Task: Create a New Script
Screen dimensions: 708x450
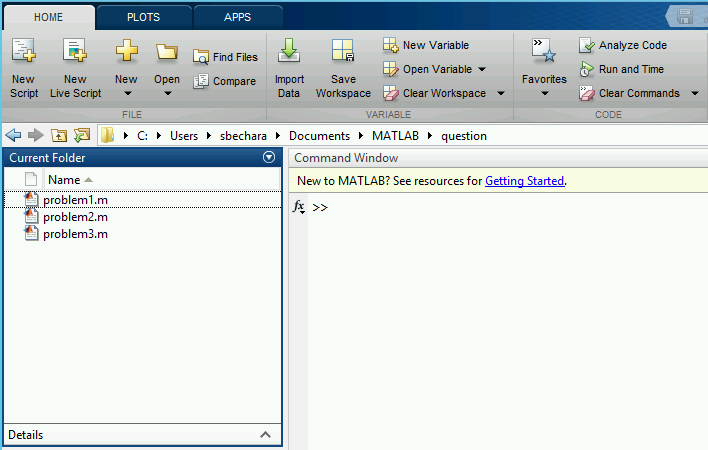Action: [24, 69]
